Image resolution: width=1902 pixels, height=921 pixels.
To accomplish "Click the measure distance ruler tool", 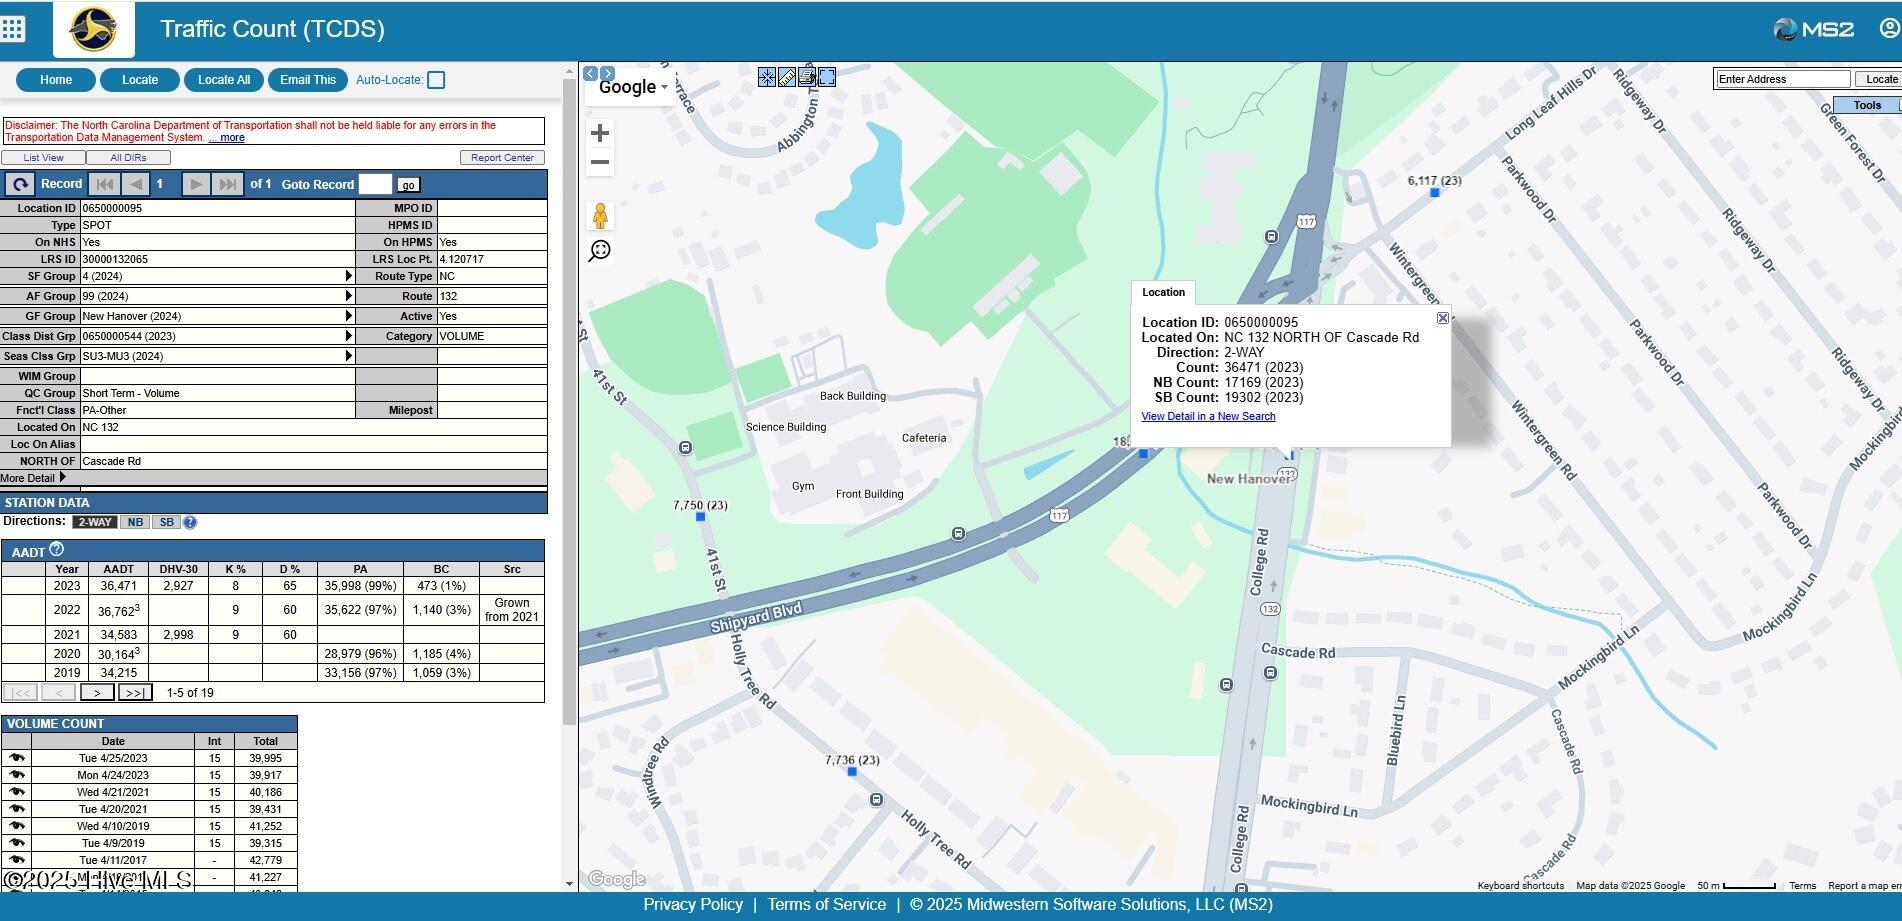I will [x=787, y=77].
